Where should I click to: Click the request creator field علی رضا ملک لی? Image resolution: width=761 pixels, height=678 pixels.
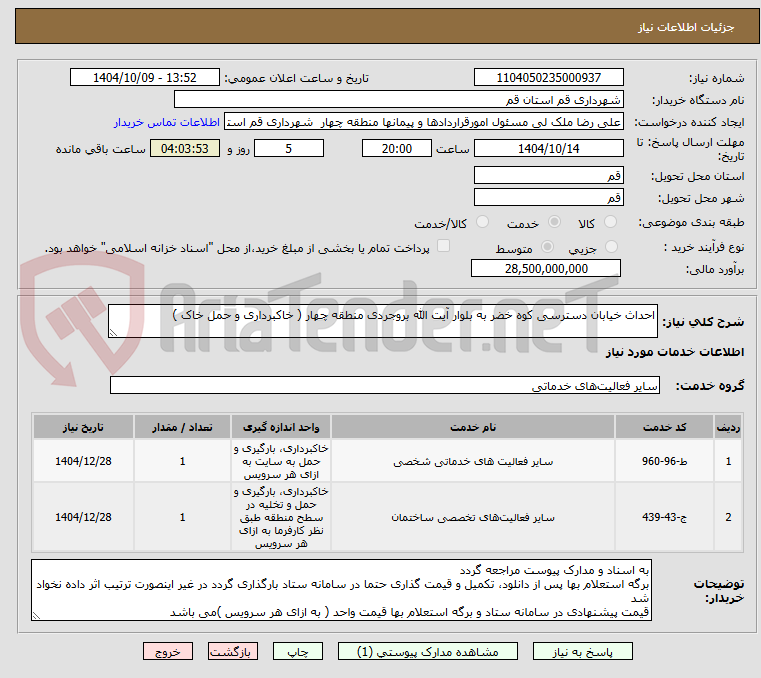[x=424, y=122]
